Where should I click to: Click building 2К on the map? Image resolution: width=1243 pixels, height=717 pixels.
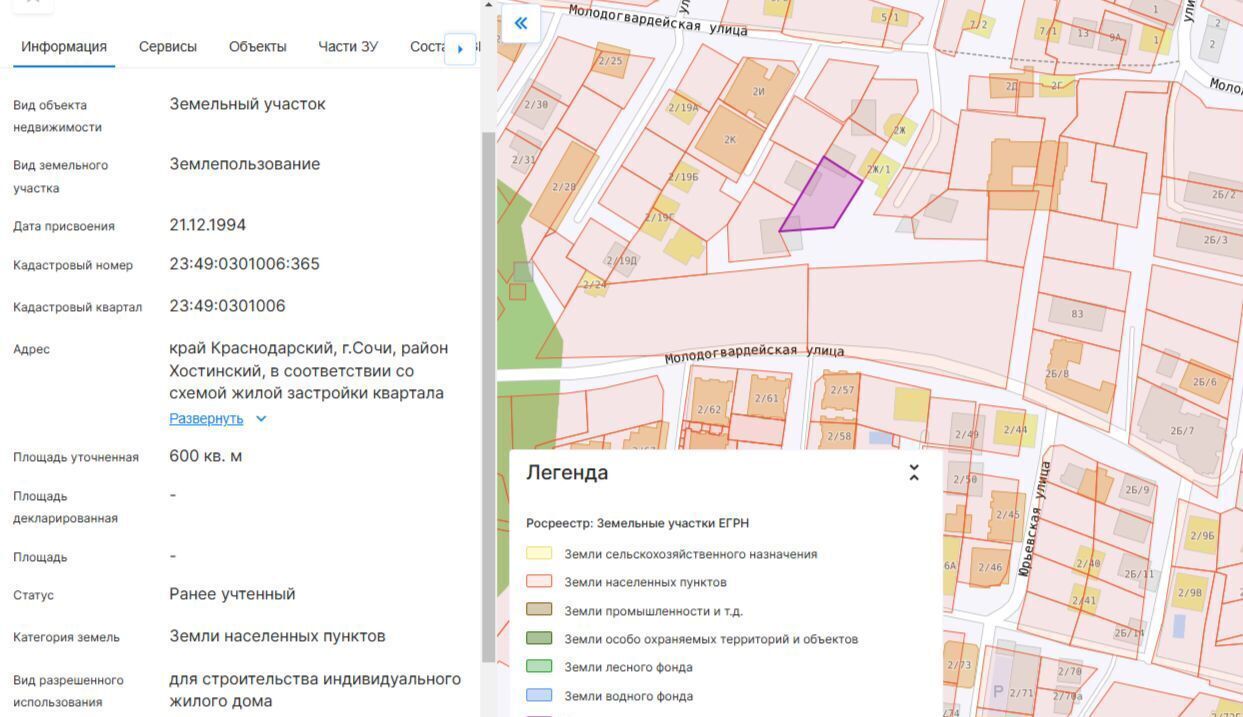(x=730, y=138)
